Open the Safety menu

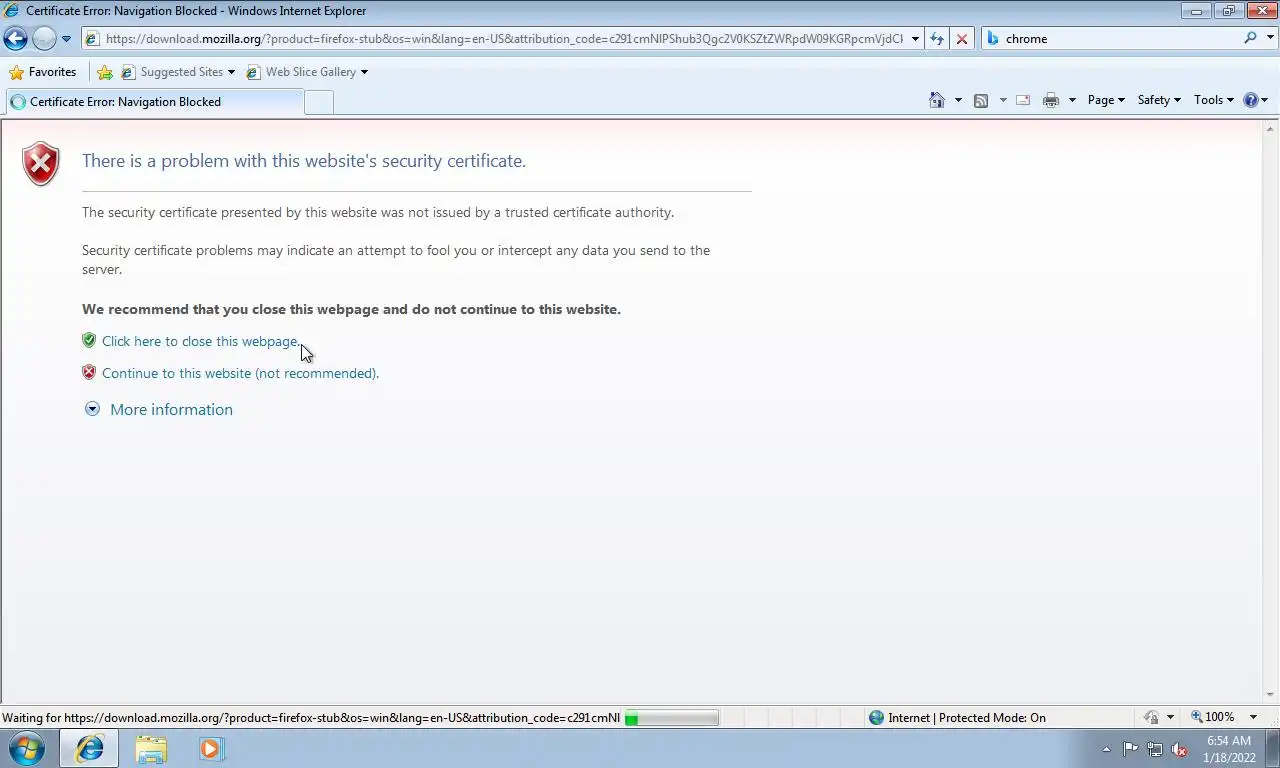pyautogui.click(x=1159, y=100)
